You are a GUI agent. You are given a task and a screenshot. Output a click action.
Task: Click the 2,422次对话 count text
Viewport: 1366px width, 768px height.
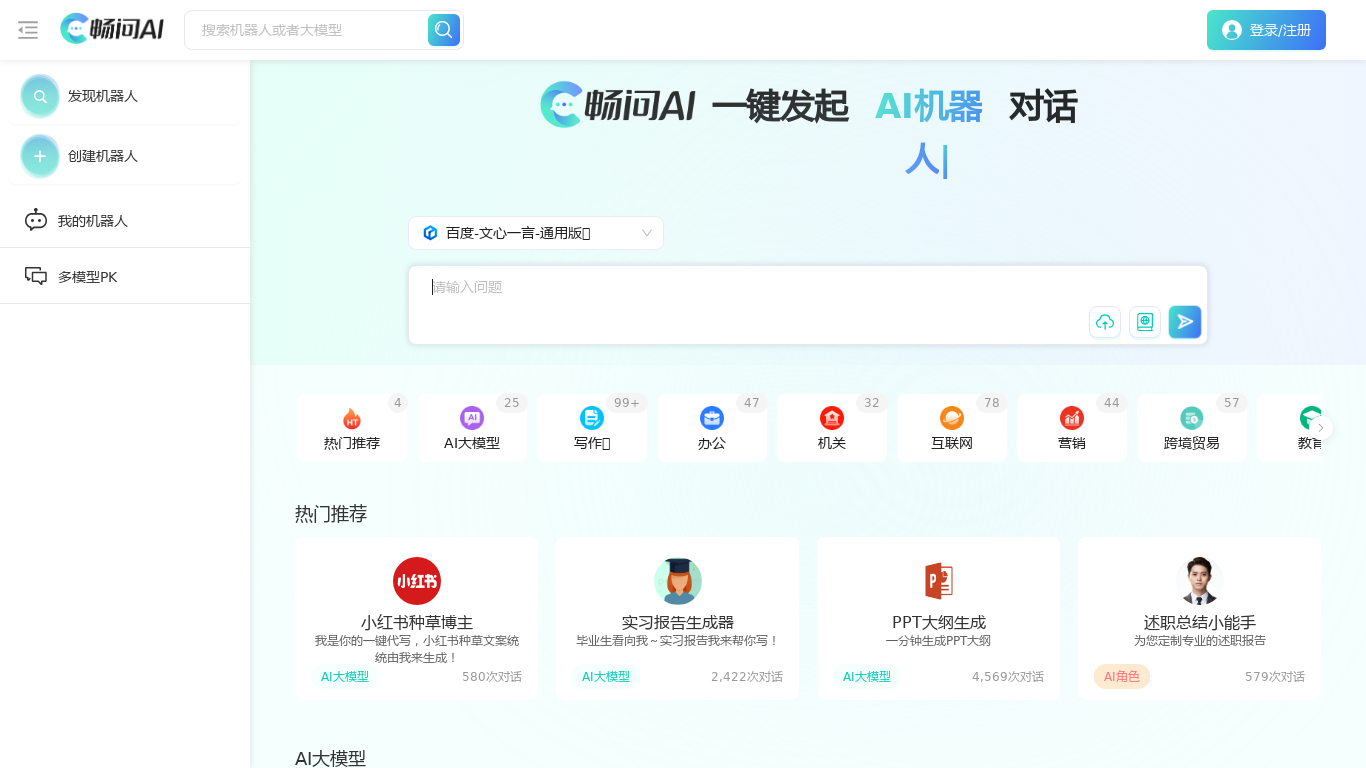tap(747, 677)
